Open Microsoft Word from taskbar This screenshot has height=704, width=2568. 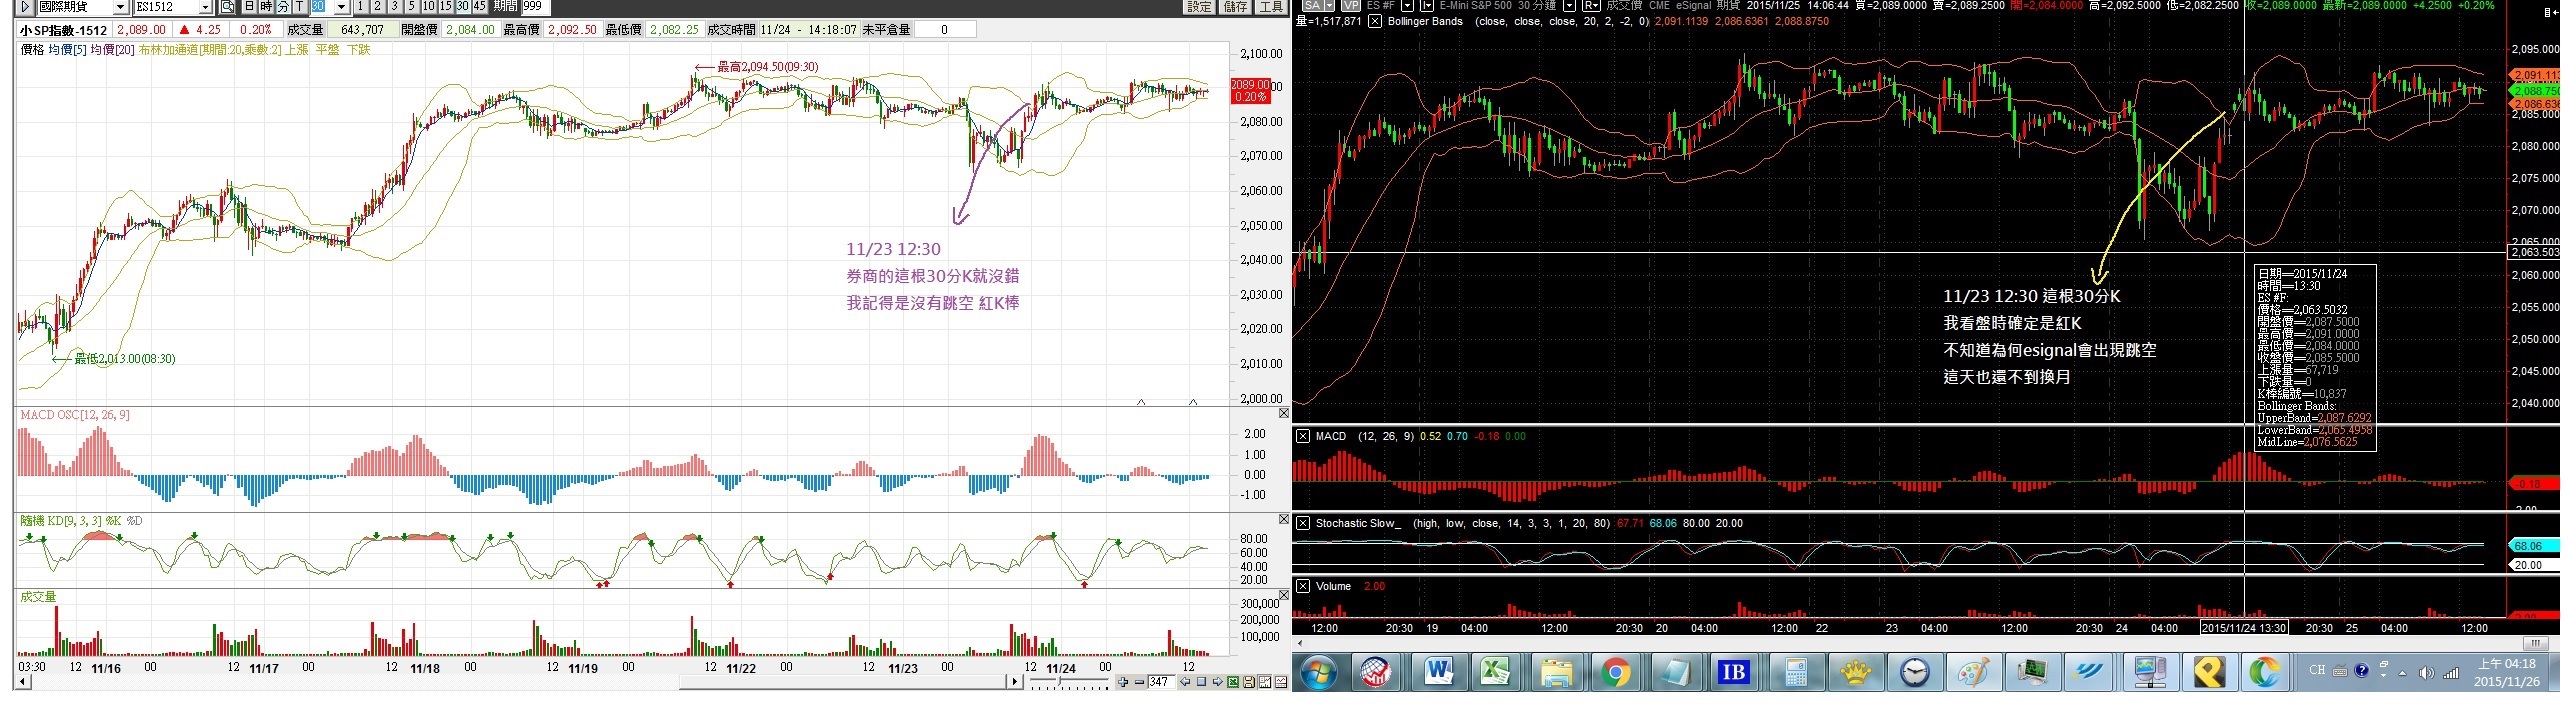[1437, 673]
